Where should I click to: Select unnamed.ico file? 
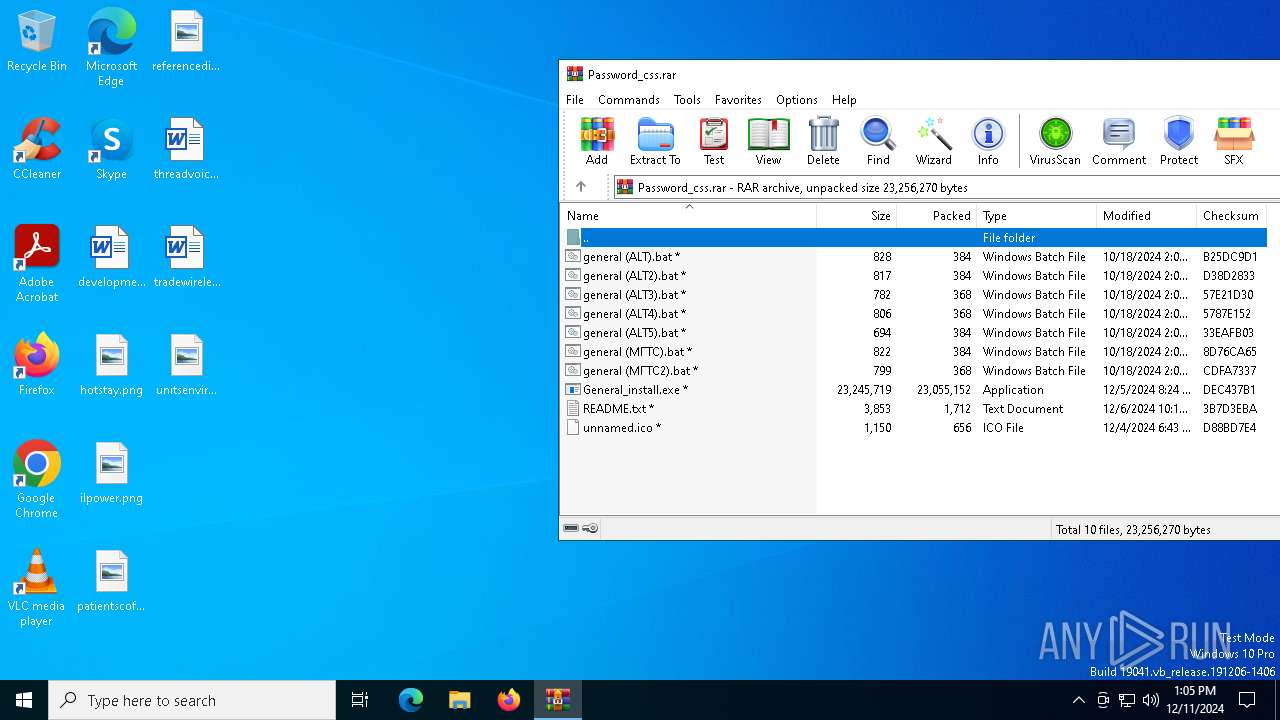(914, 428)
